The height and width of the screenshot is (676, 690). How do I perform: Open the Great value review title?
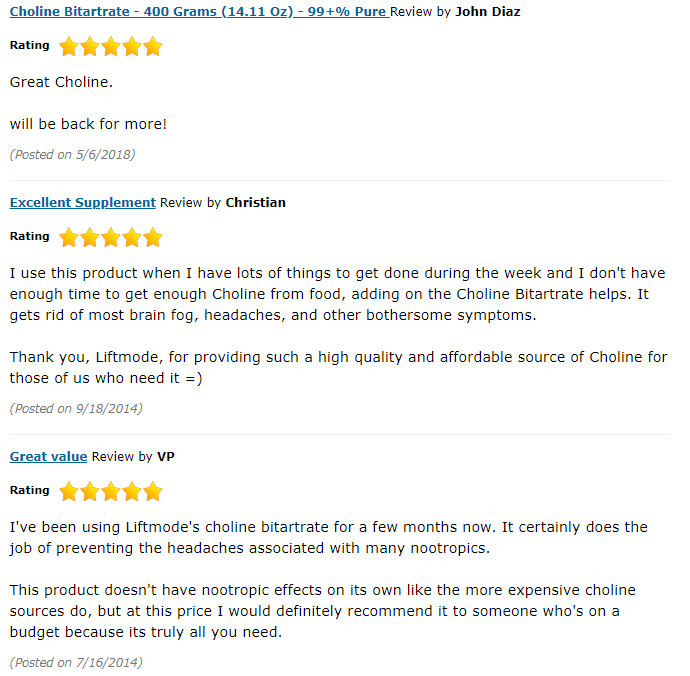tap(48, 456)
